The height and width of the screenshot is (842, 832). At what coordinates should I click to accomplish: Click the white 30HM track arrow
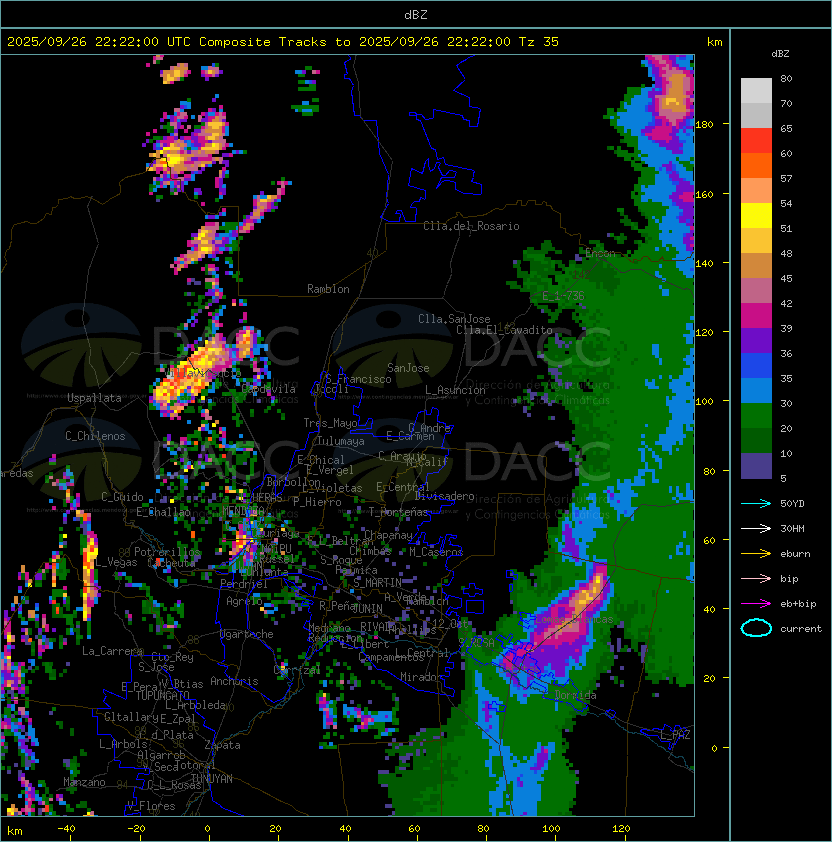click(756, 529)
